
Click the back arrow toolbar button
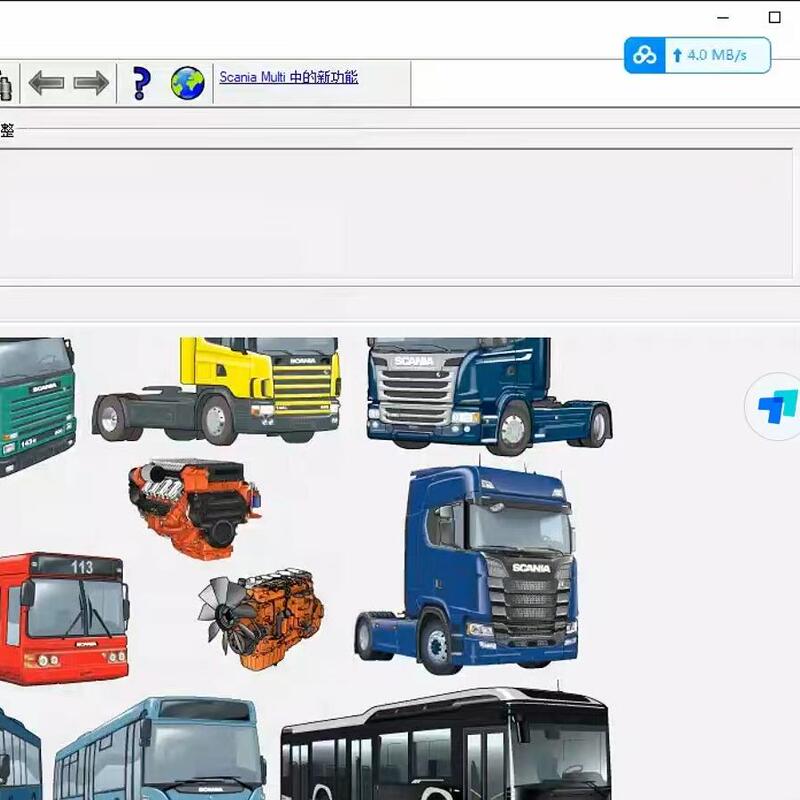click(x=46, y=83)
